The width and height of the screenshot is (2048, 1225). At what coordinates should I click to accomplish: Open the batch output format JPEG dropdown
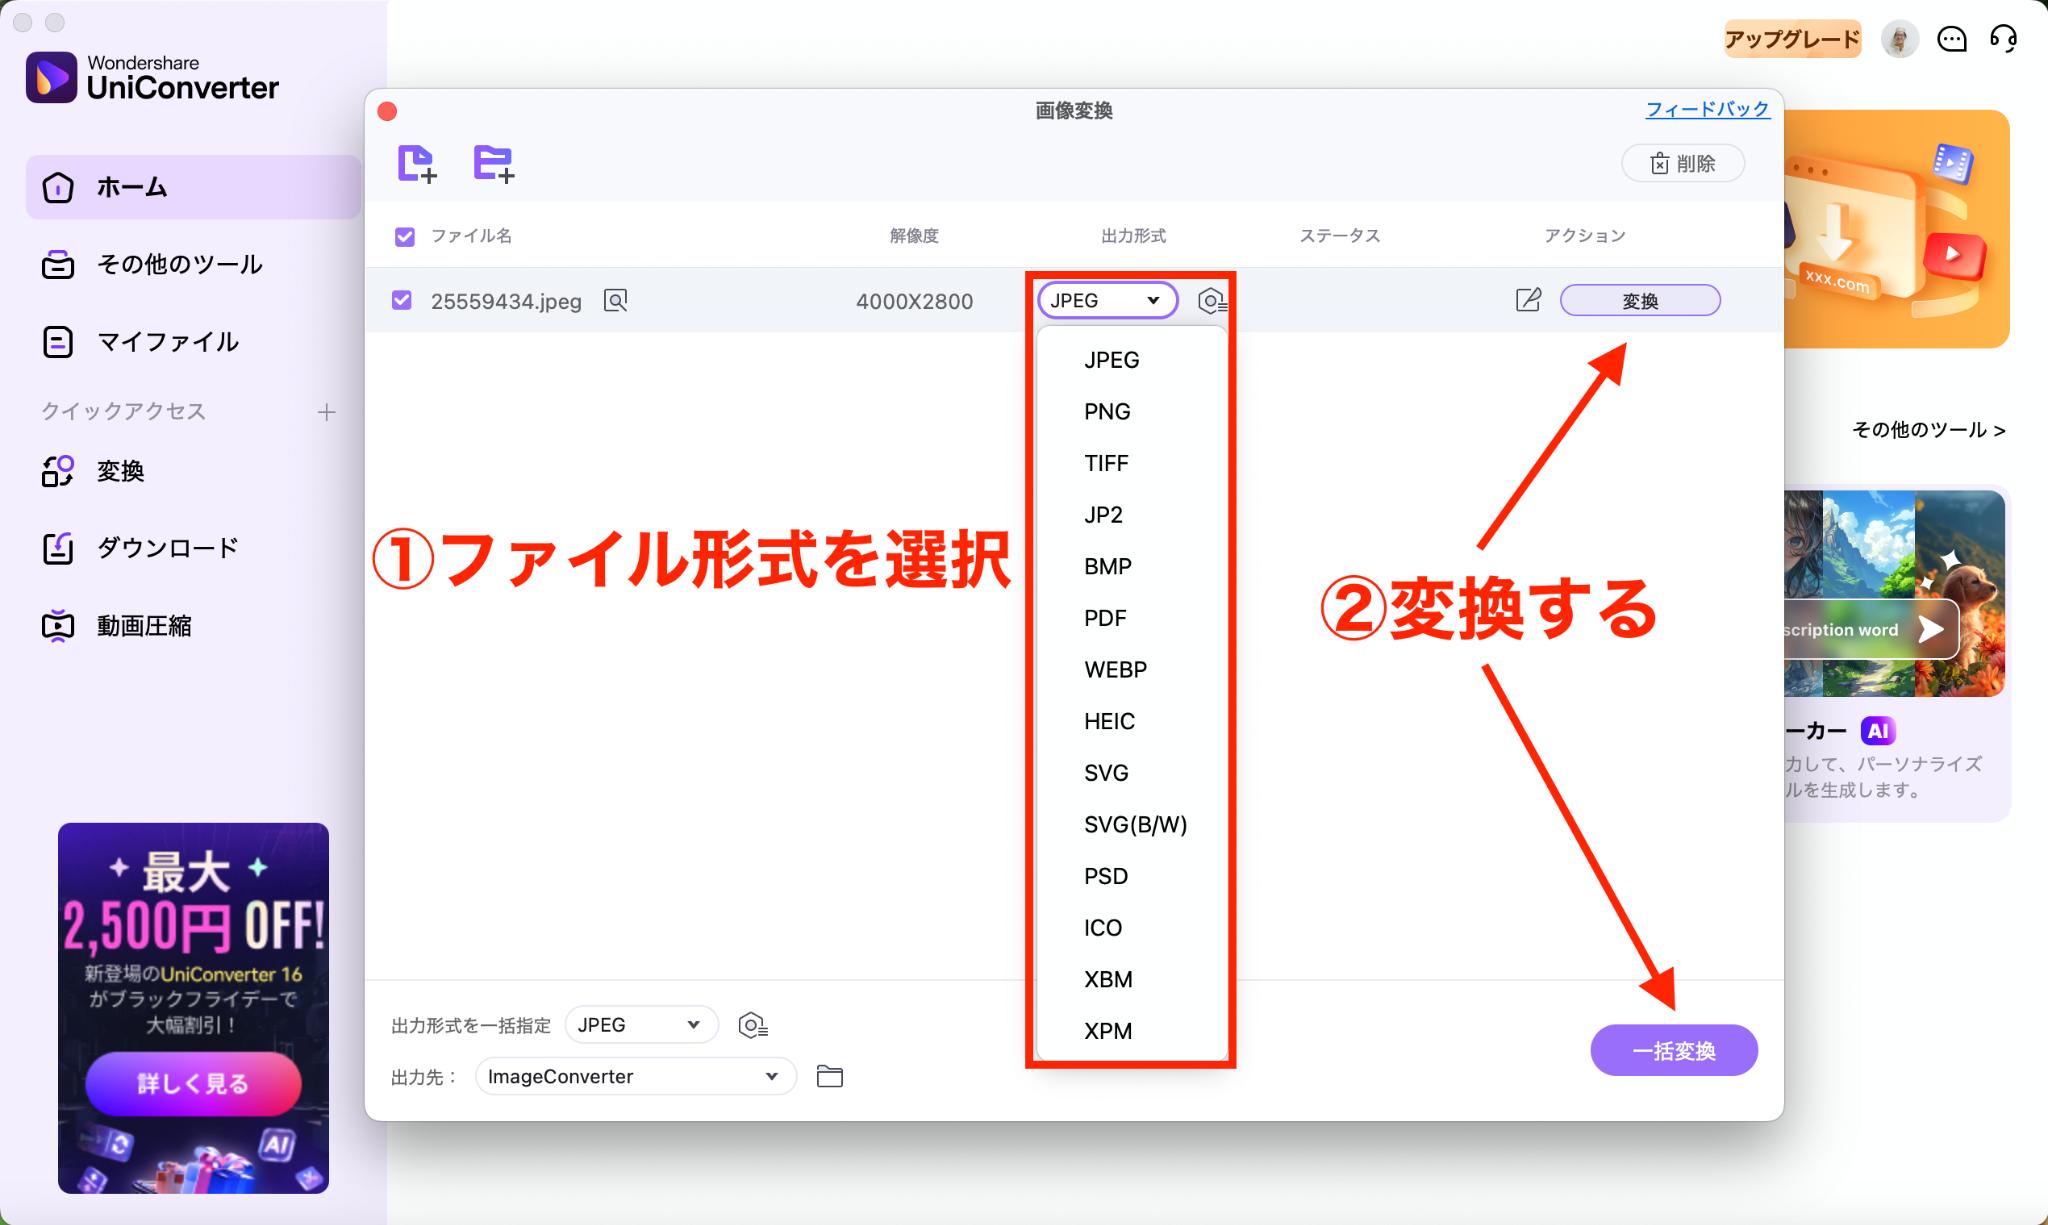pos(641,1025)
